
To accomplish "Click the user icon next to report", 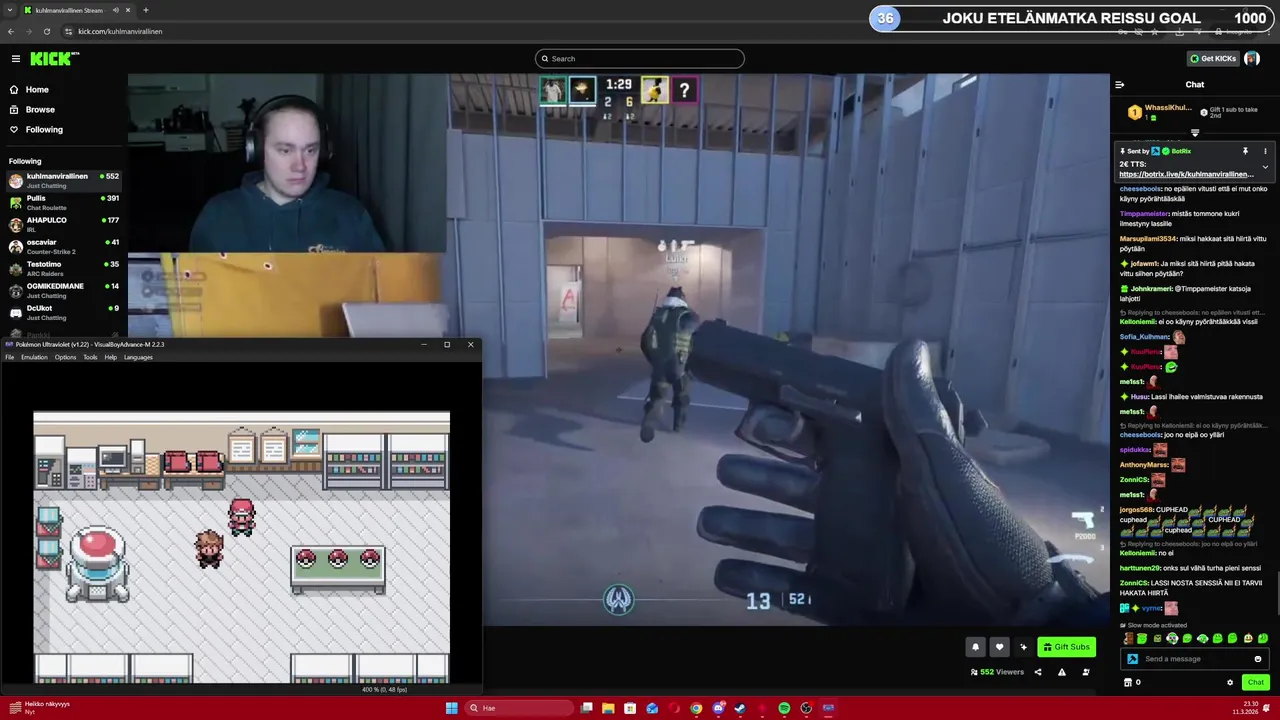I will [1086, 672].
